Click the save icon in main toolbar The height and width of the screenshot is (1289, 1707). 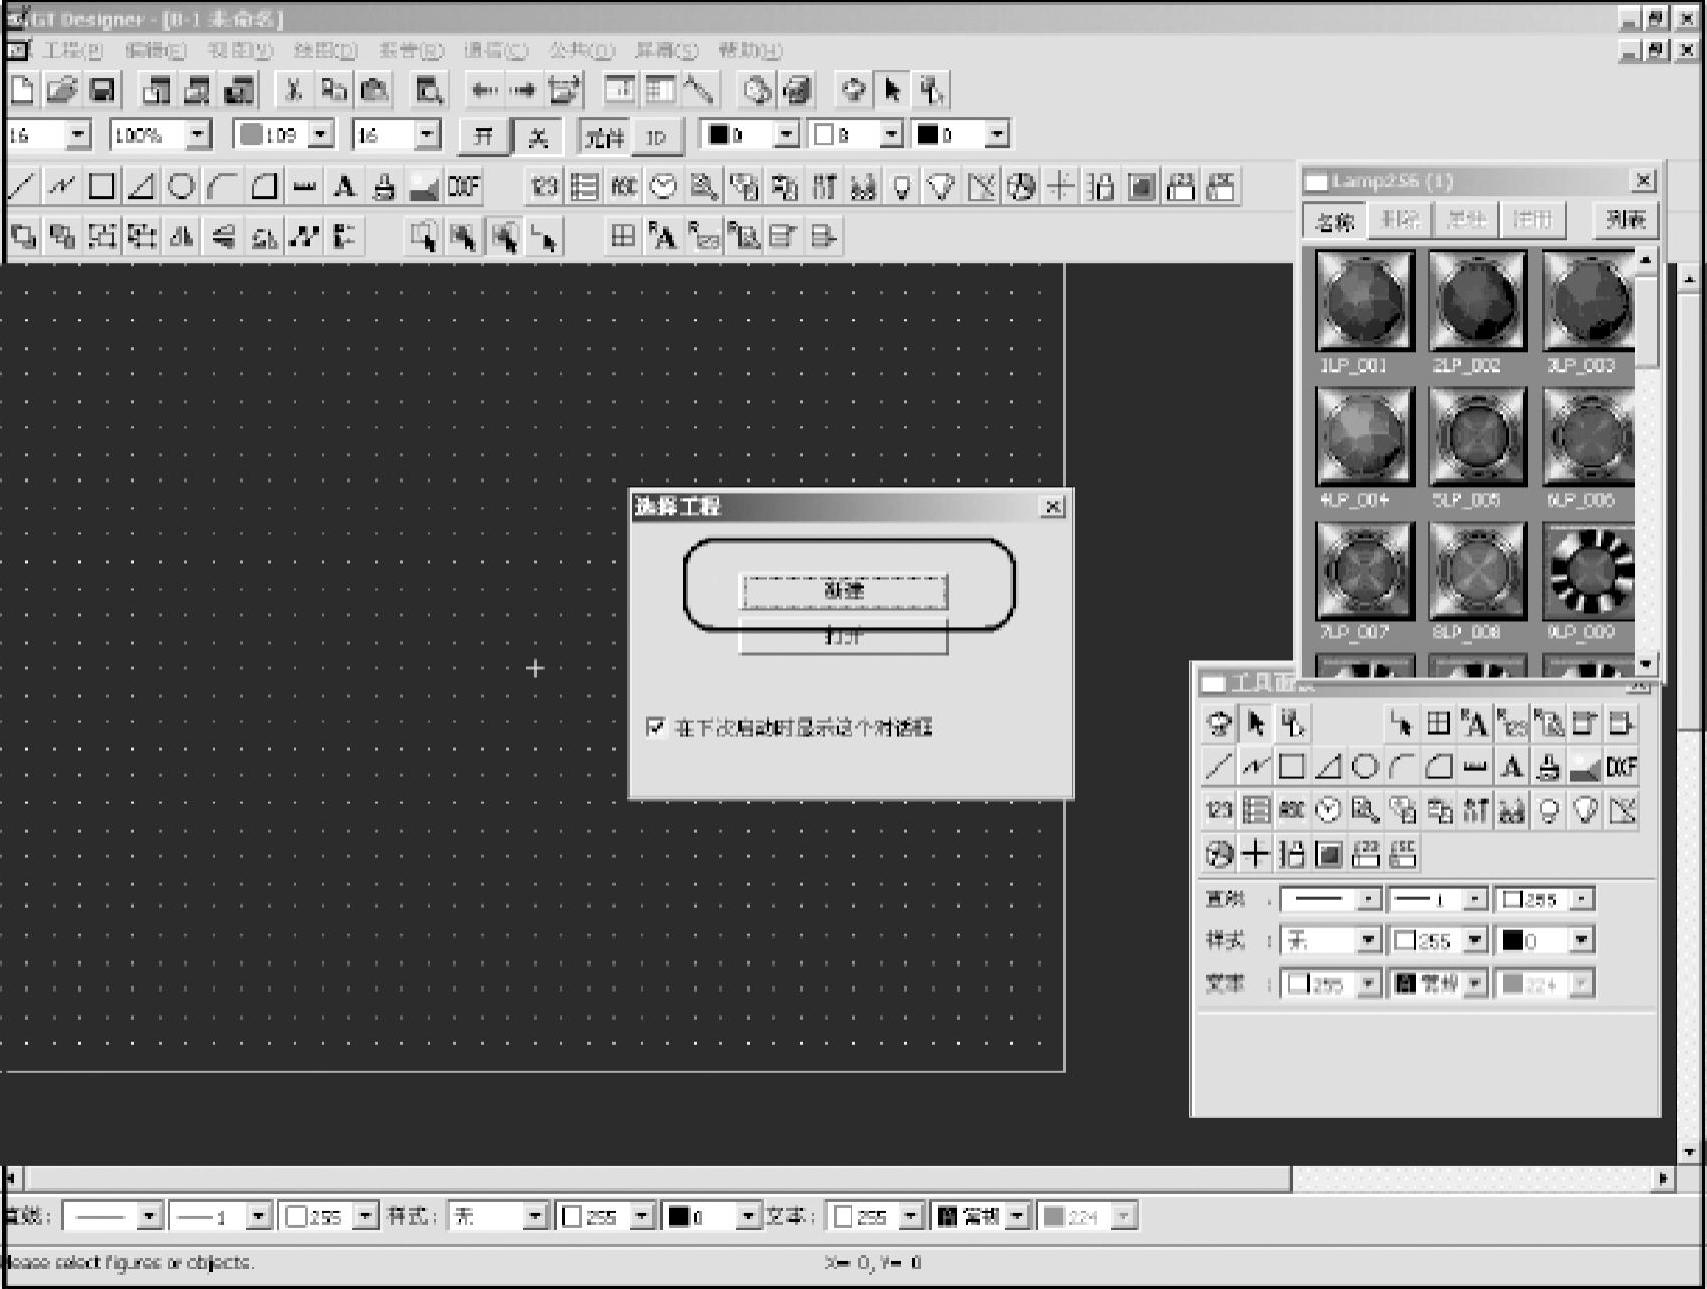click(102, 90)
